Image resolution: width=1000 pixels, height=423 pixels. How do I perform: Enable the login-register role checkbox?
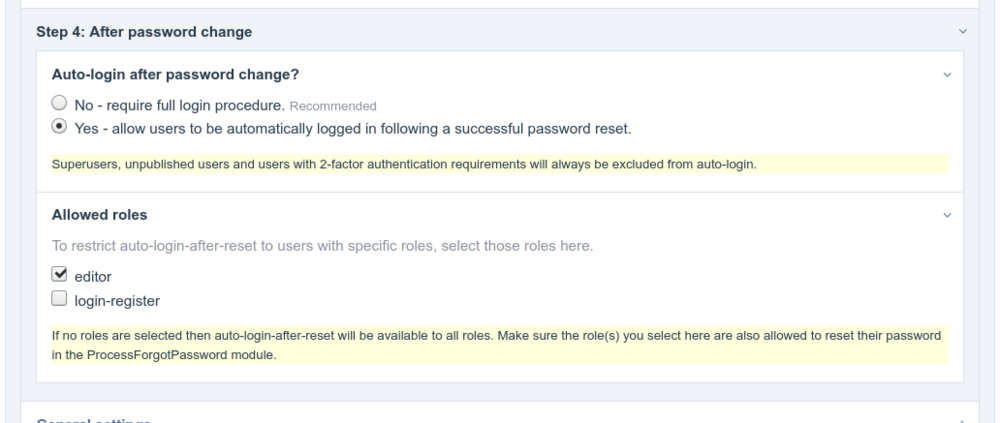(60, 298)
